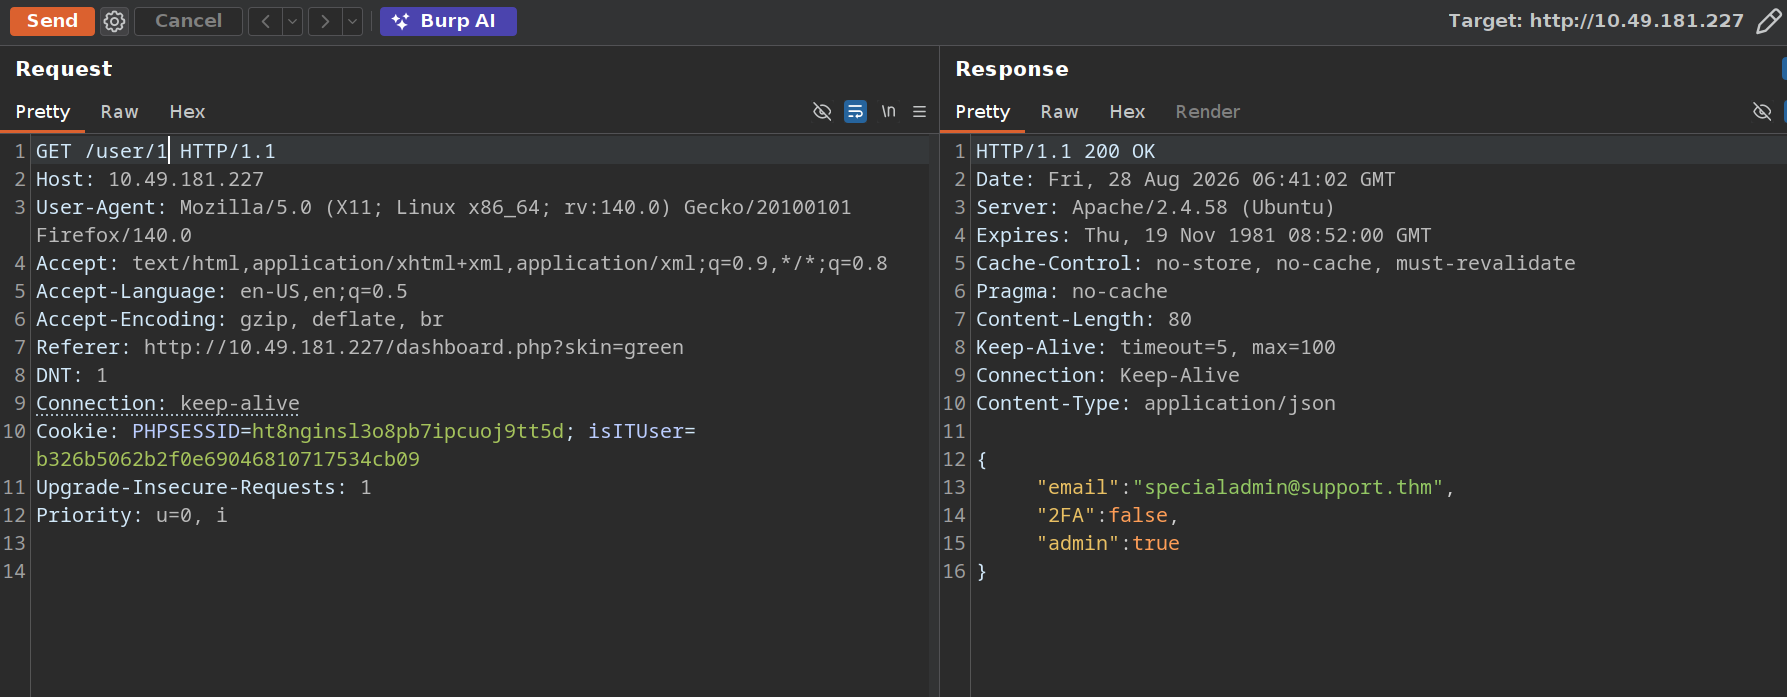Go forward to the next request in history

pos(325,21)
